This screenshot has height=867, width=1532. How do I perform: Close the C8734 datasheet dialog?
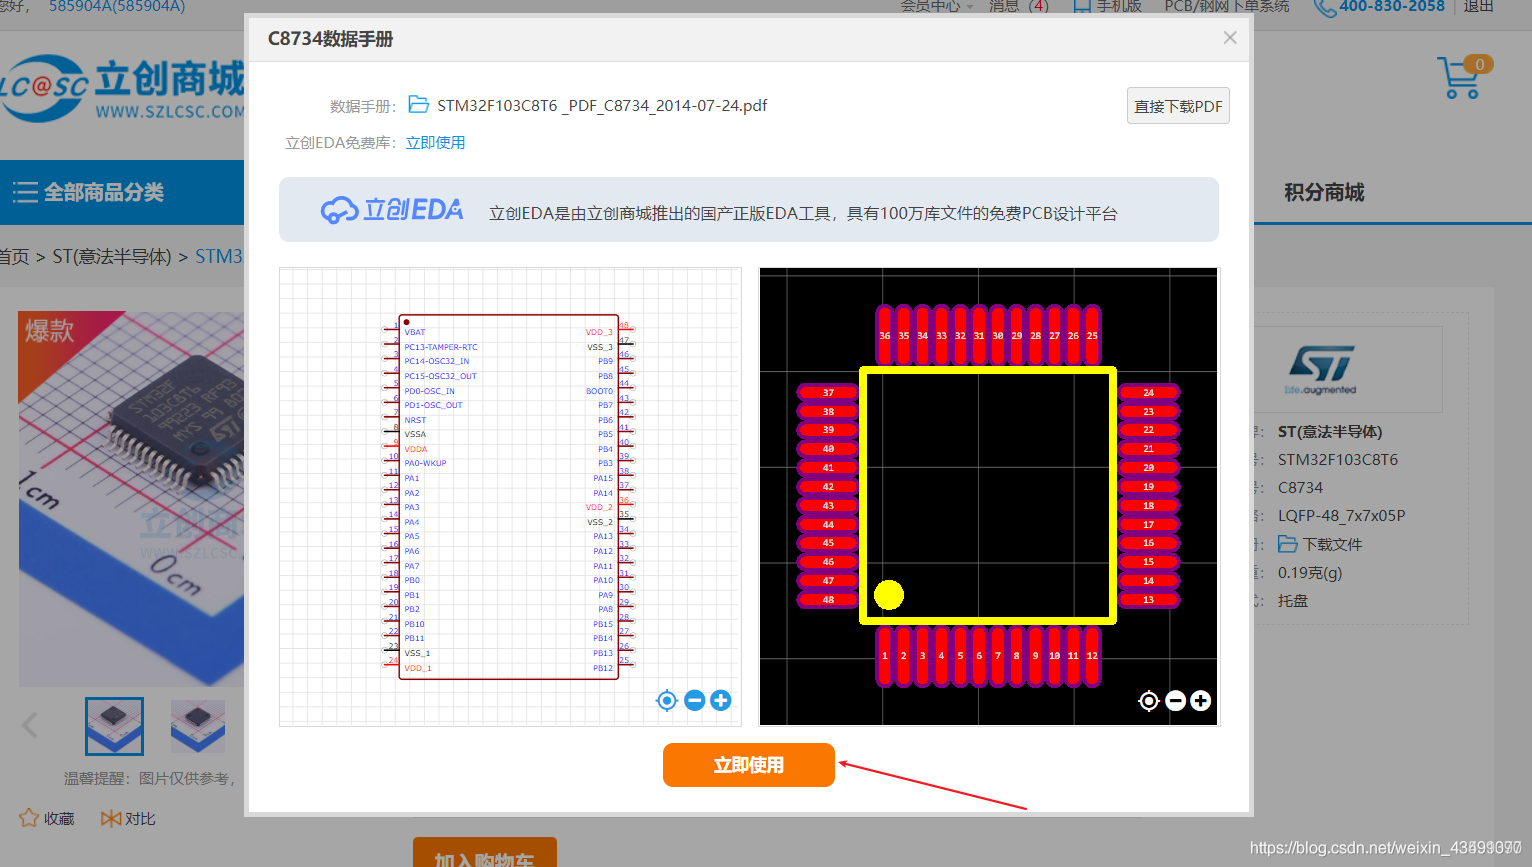(x=1230, y=38)
